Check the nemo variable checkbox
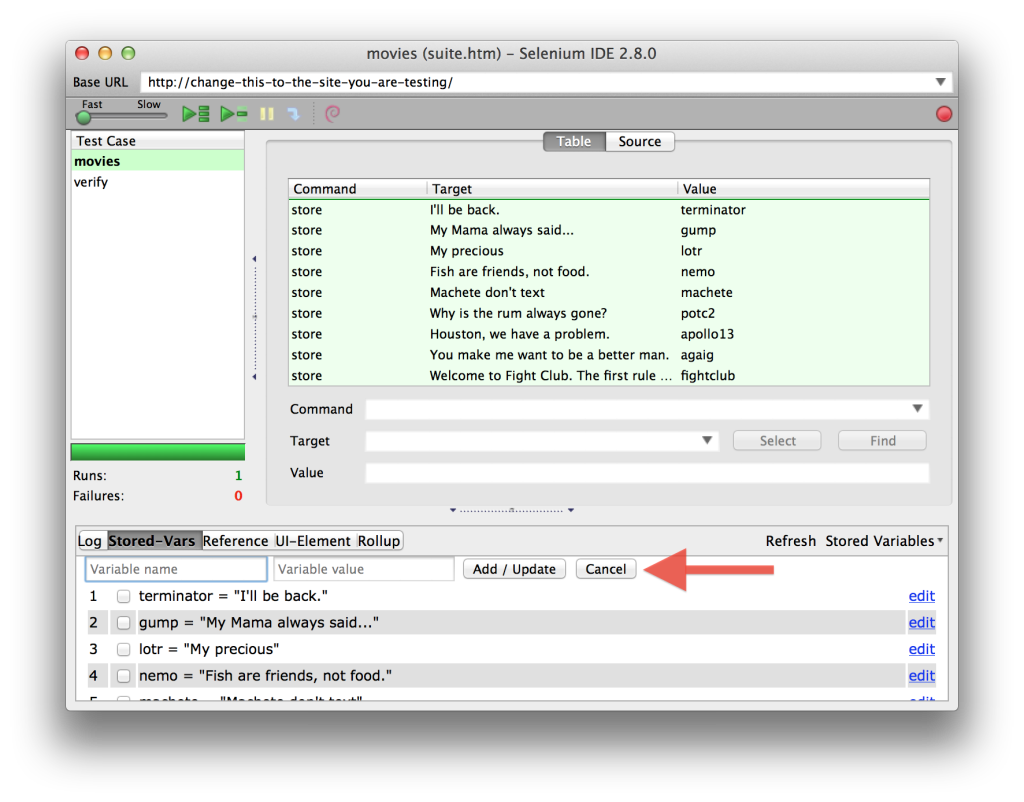 (x=123, y=676)
